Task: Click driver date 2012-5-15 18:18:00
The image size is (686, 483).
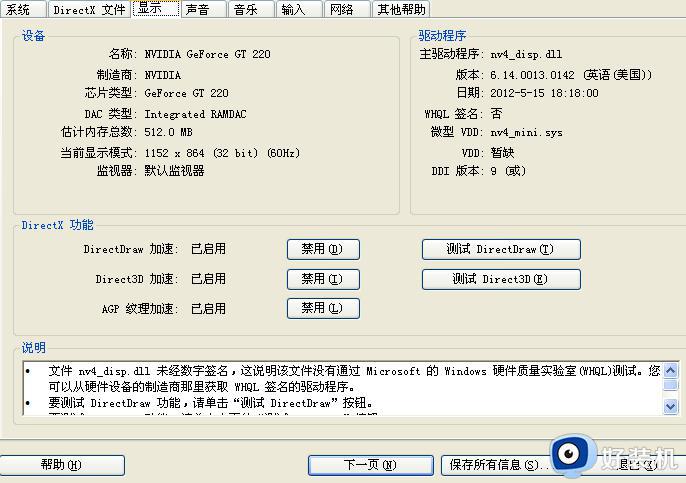Action: coord(544,93)
